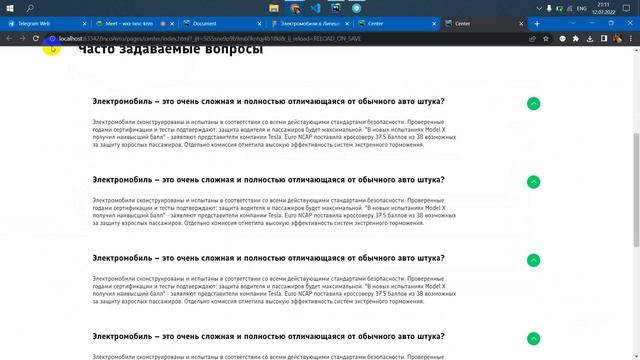Click the page's vertical scrollbar thumb
Viewport: 640px width, 360px height.
pyautogui.click(x=636, y=190)
